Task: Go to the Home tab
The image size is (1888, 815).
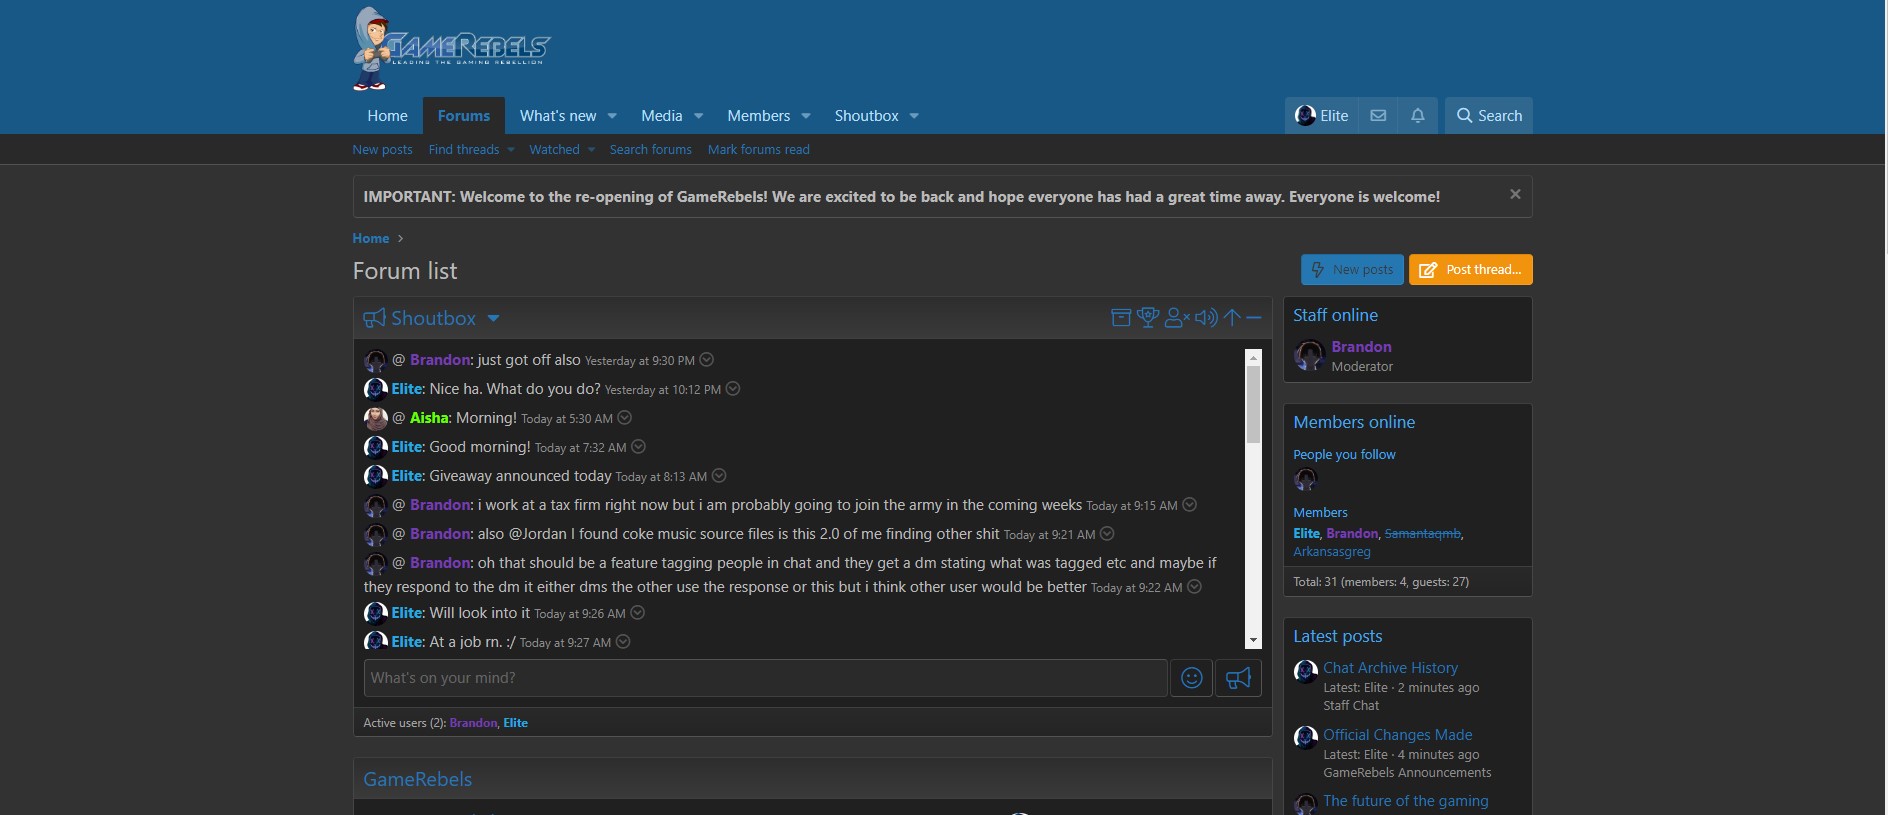Action: (x=387, y=116)
